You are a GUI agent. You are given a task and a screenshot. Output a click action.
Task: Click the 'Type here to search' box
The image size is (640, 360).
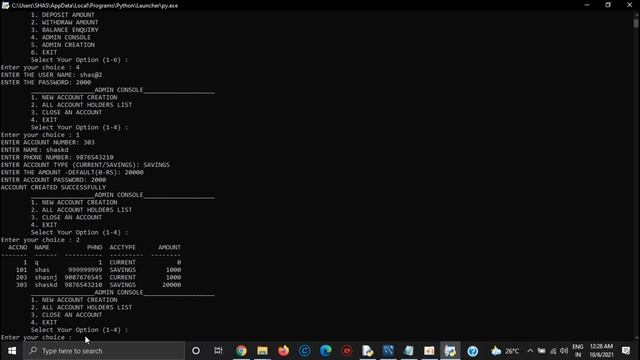[104, 351]
